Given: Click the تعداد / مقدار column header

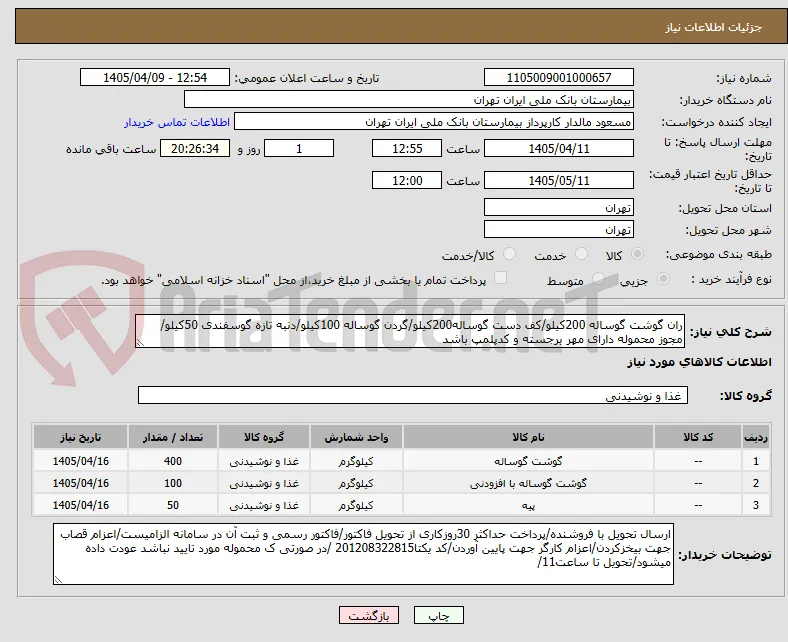Looking at the screenshot, I should pyautogui.click(x=173, y=437).
